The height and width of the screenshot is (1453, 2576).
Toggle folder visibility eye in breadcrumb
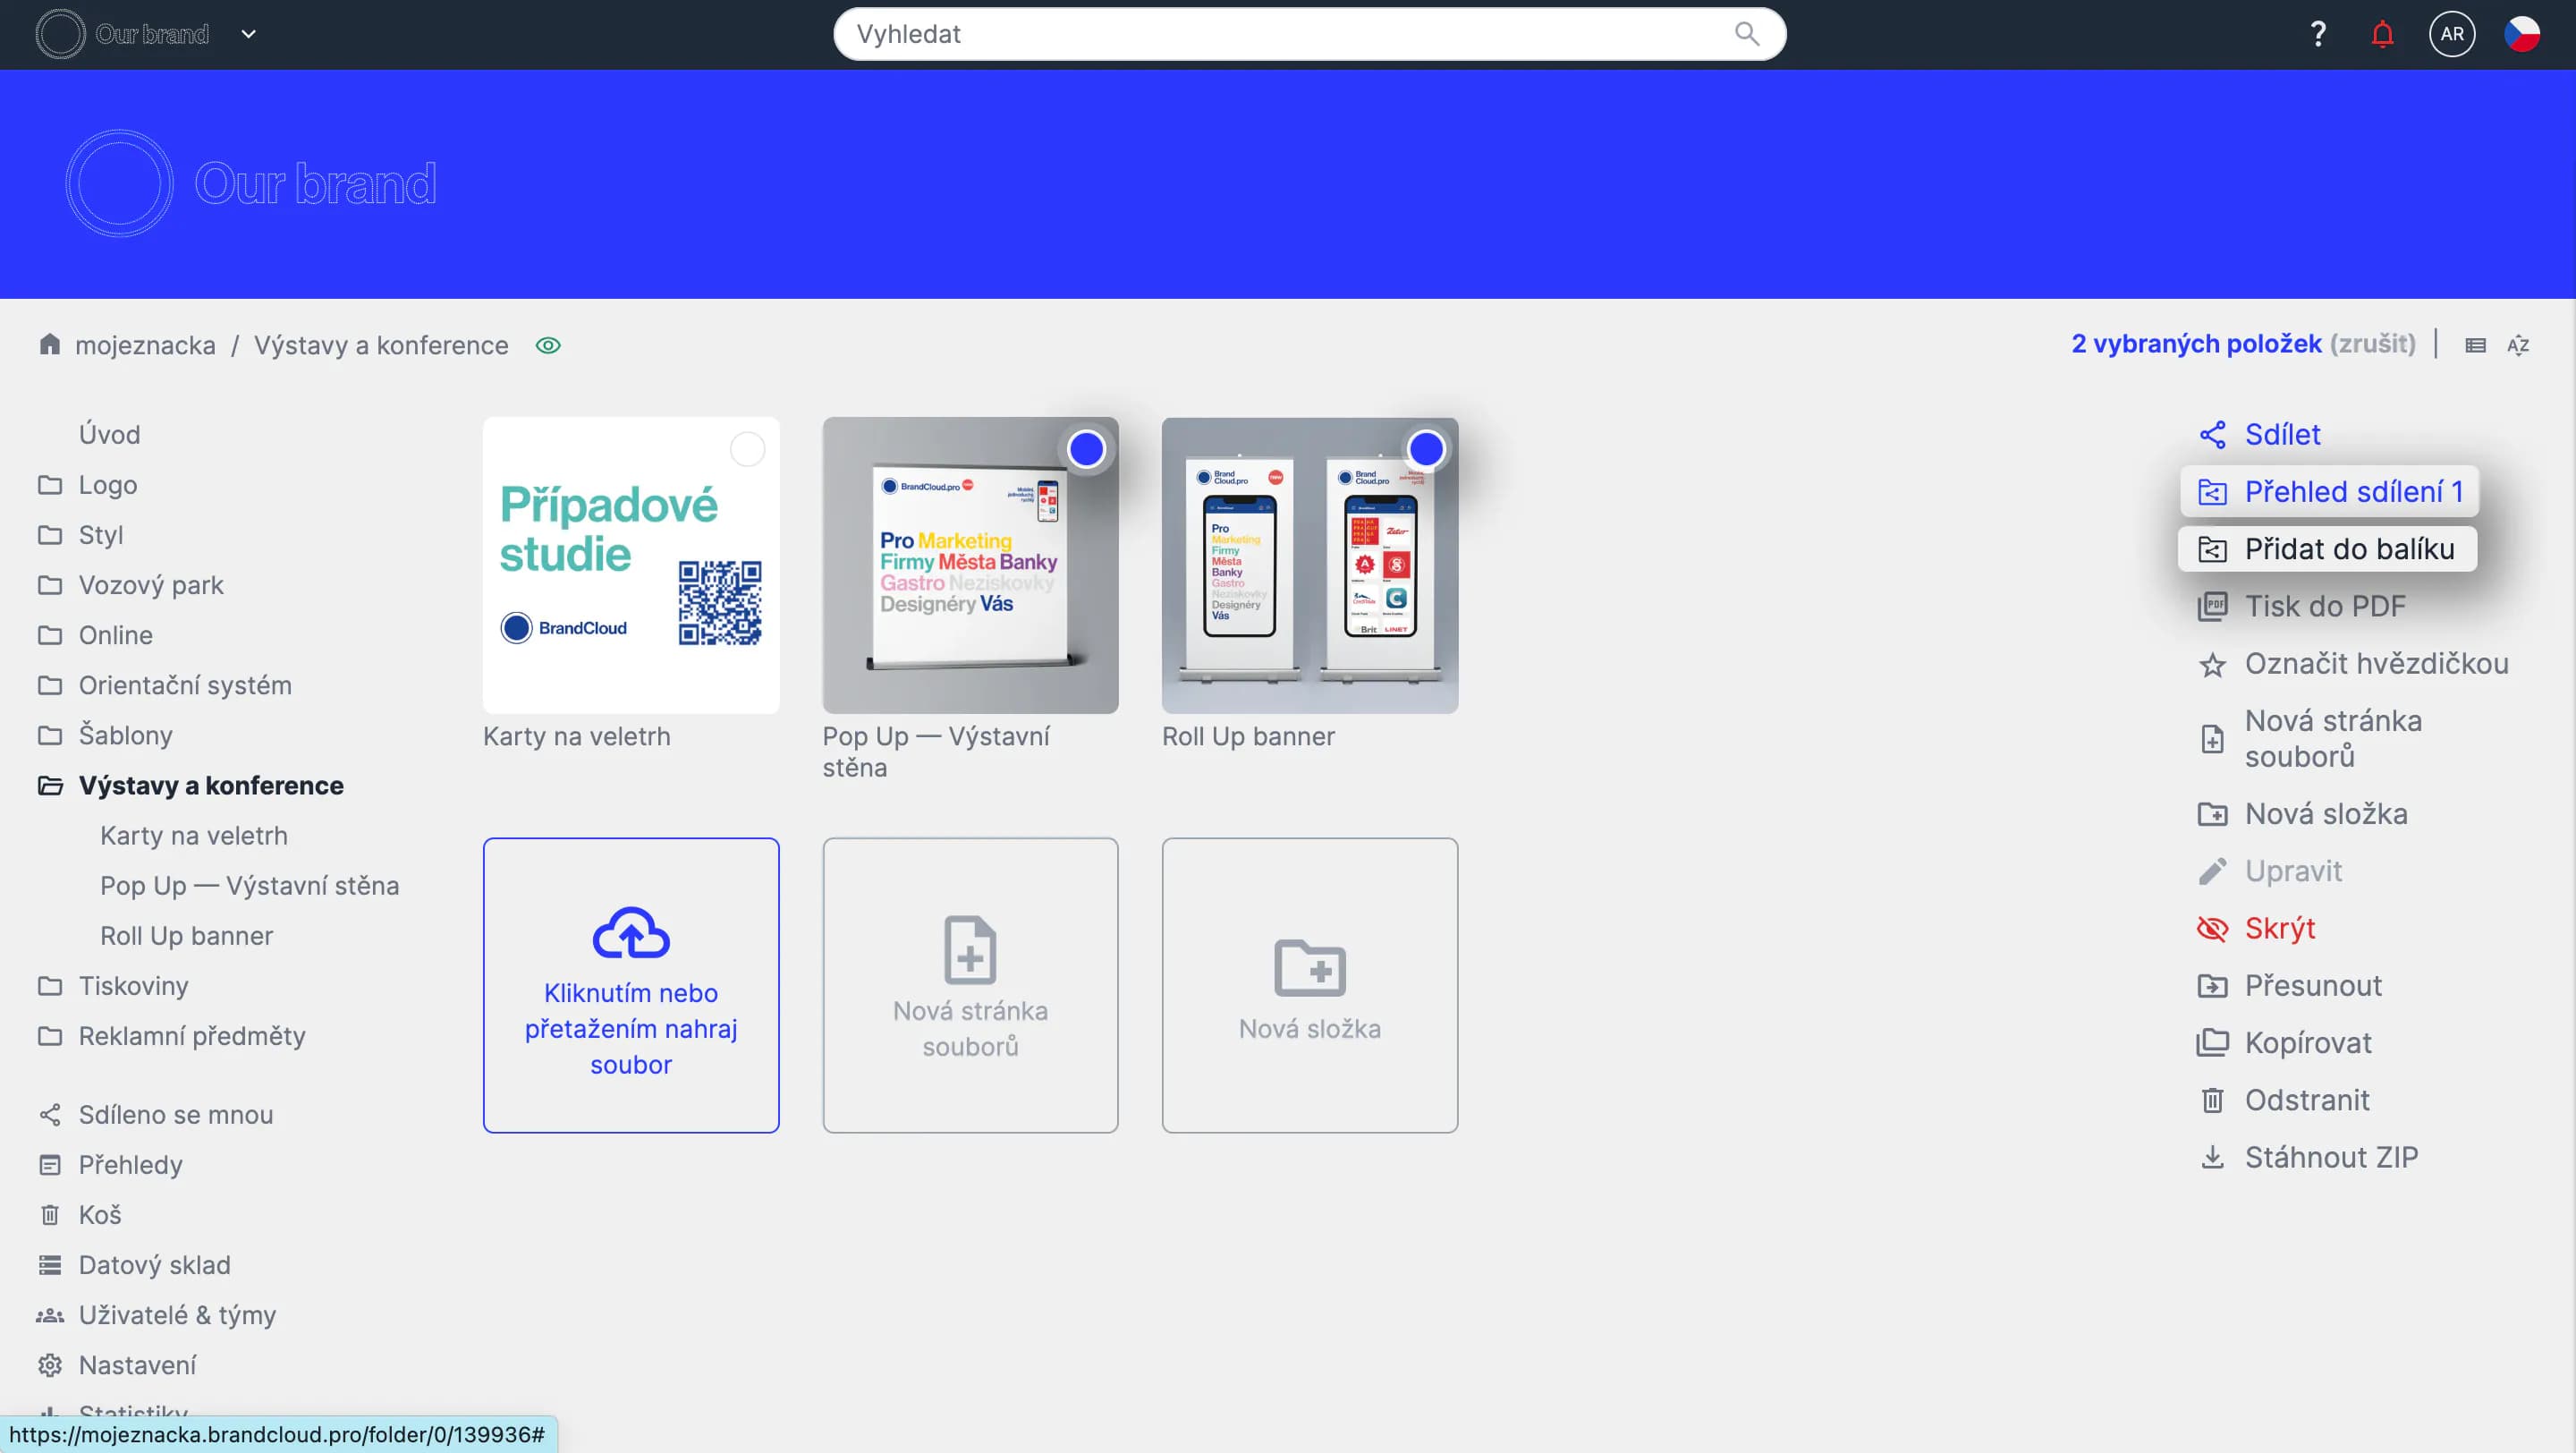(x=548, y=346)
